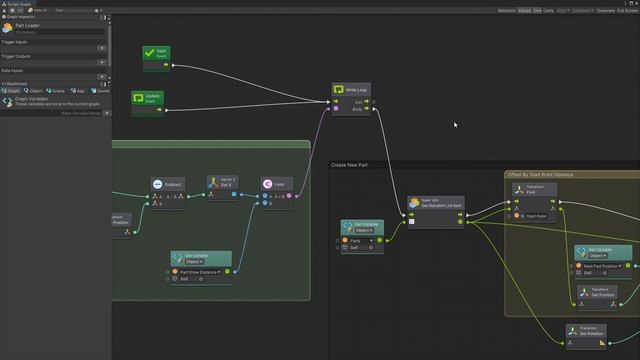Select the Script Graph window tab
The width and height of the screenshot is (640, 360).
point(16,4)
